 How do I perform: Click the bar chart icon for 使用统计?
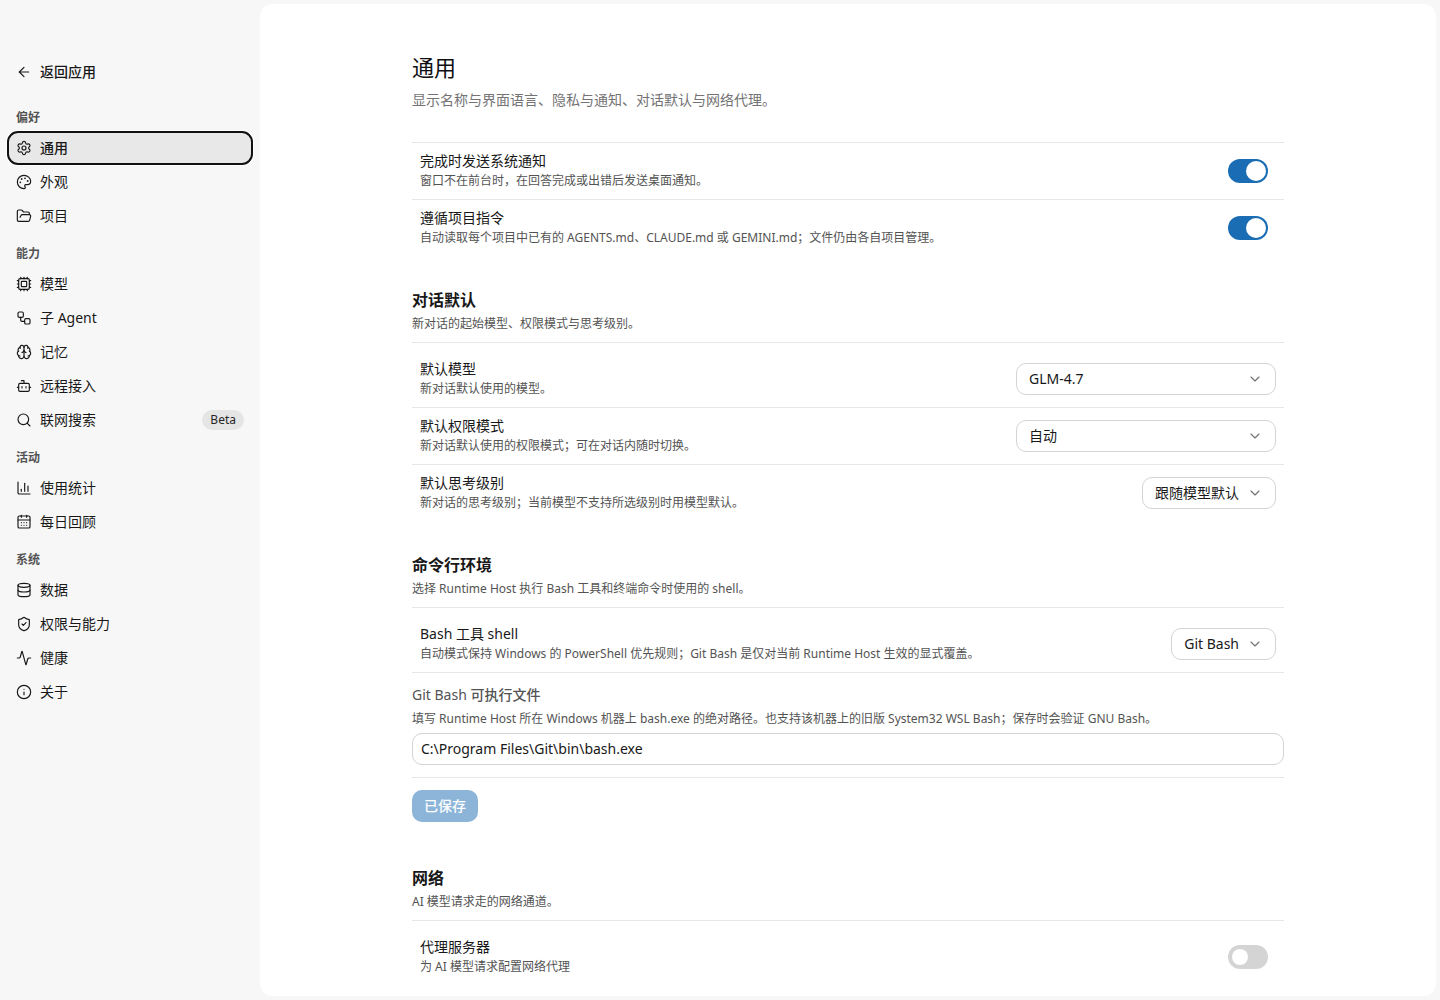tap(24, 488)
